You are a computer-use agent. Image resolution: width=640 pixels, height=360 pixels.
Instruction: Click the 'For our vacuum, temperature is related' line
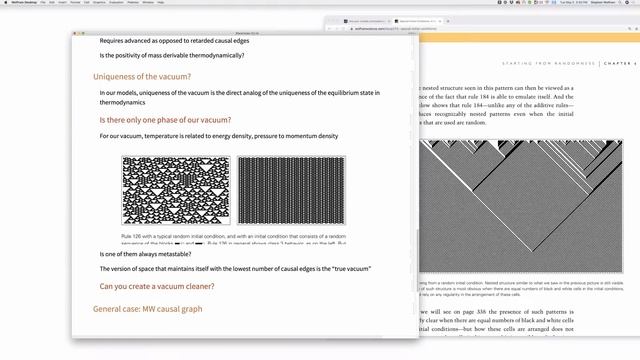click(x=219, y=136)
